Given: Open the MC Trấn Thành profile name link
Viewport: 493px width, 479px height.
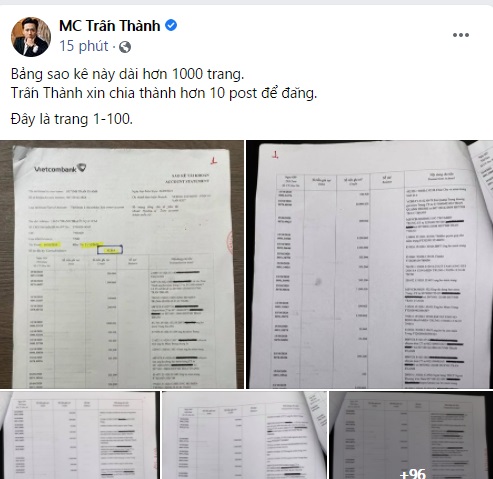Looking at the screenshot, I should (x=109, y=26).
